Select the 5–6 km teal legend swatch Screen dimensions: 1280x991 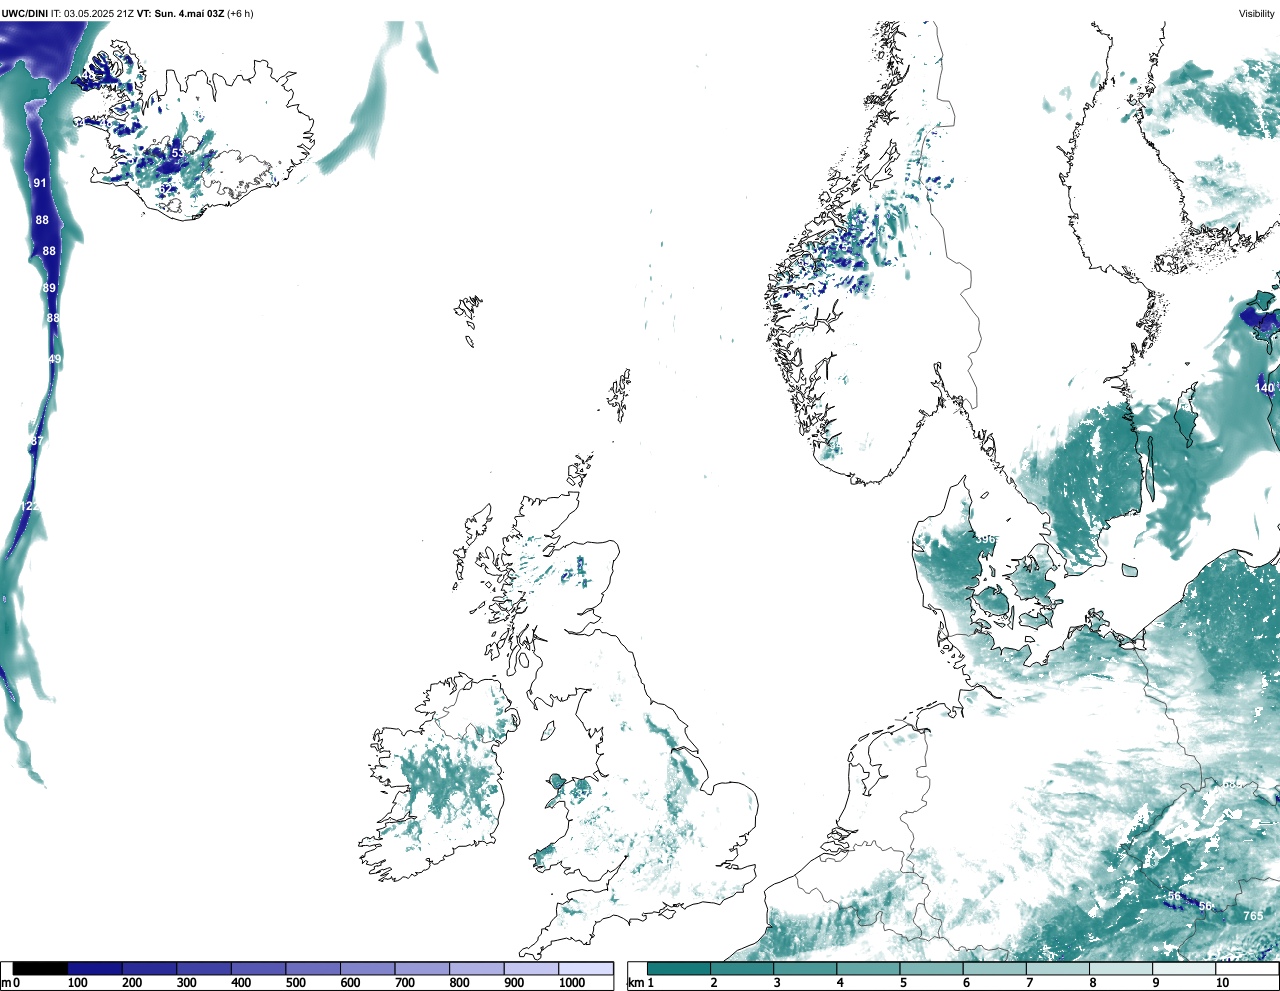(931, 968)
